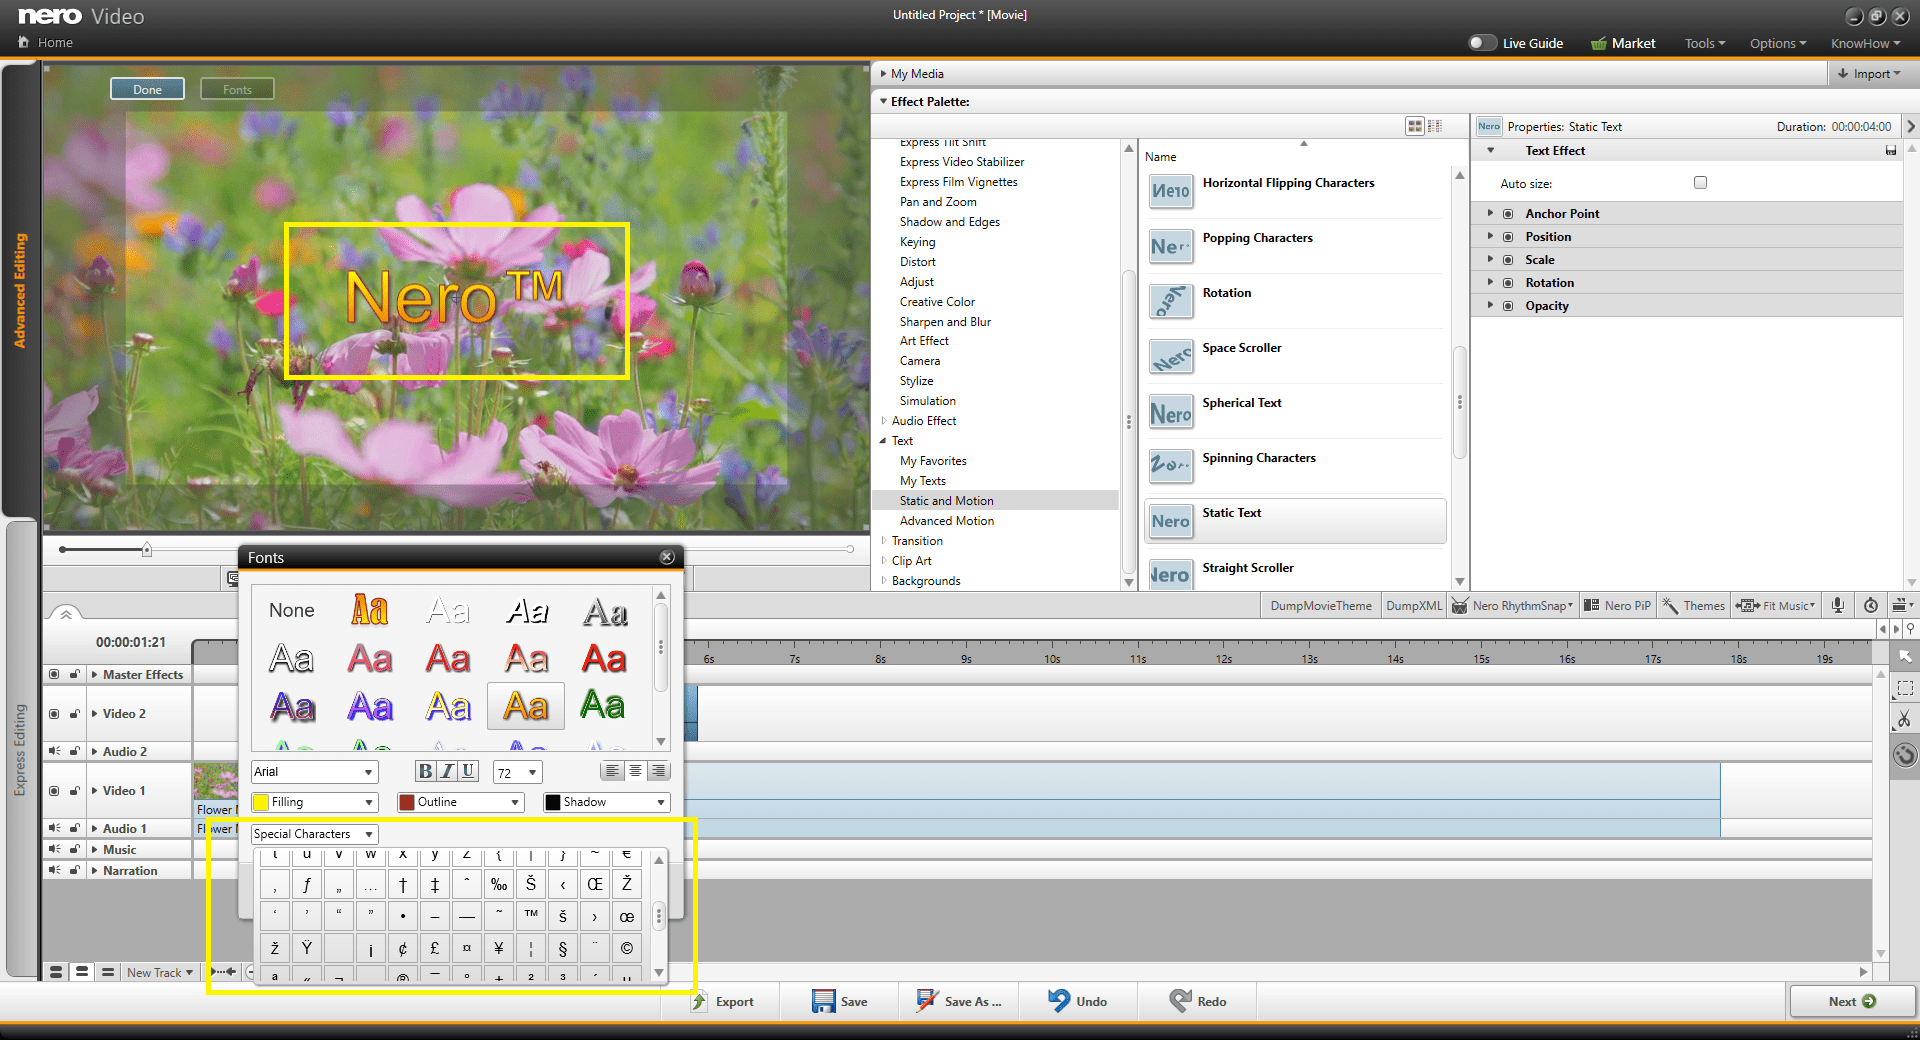Toggle Bold text formatting in Fonts dialog
Viewport: 1920px width, 1040px height.
(426, 771)
